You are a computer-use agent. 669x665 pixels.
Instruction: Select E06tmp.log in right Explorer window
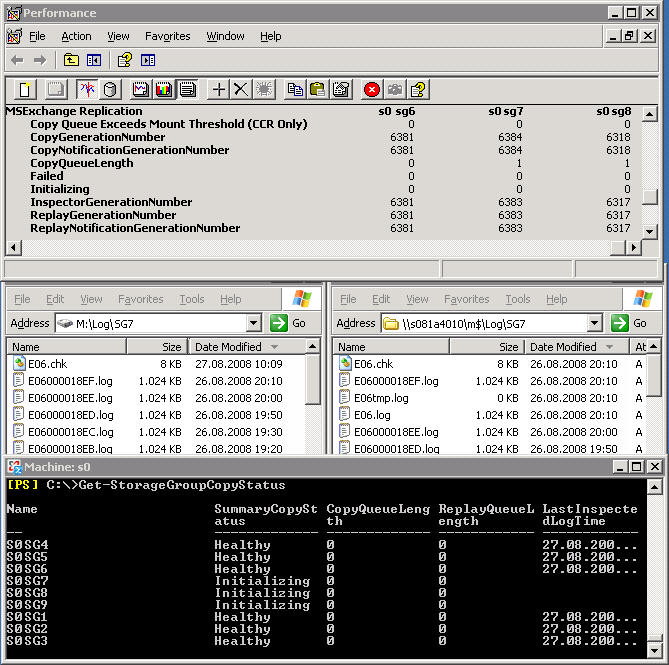(381, 398)
